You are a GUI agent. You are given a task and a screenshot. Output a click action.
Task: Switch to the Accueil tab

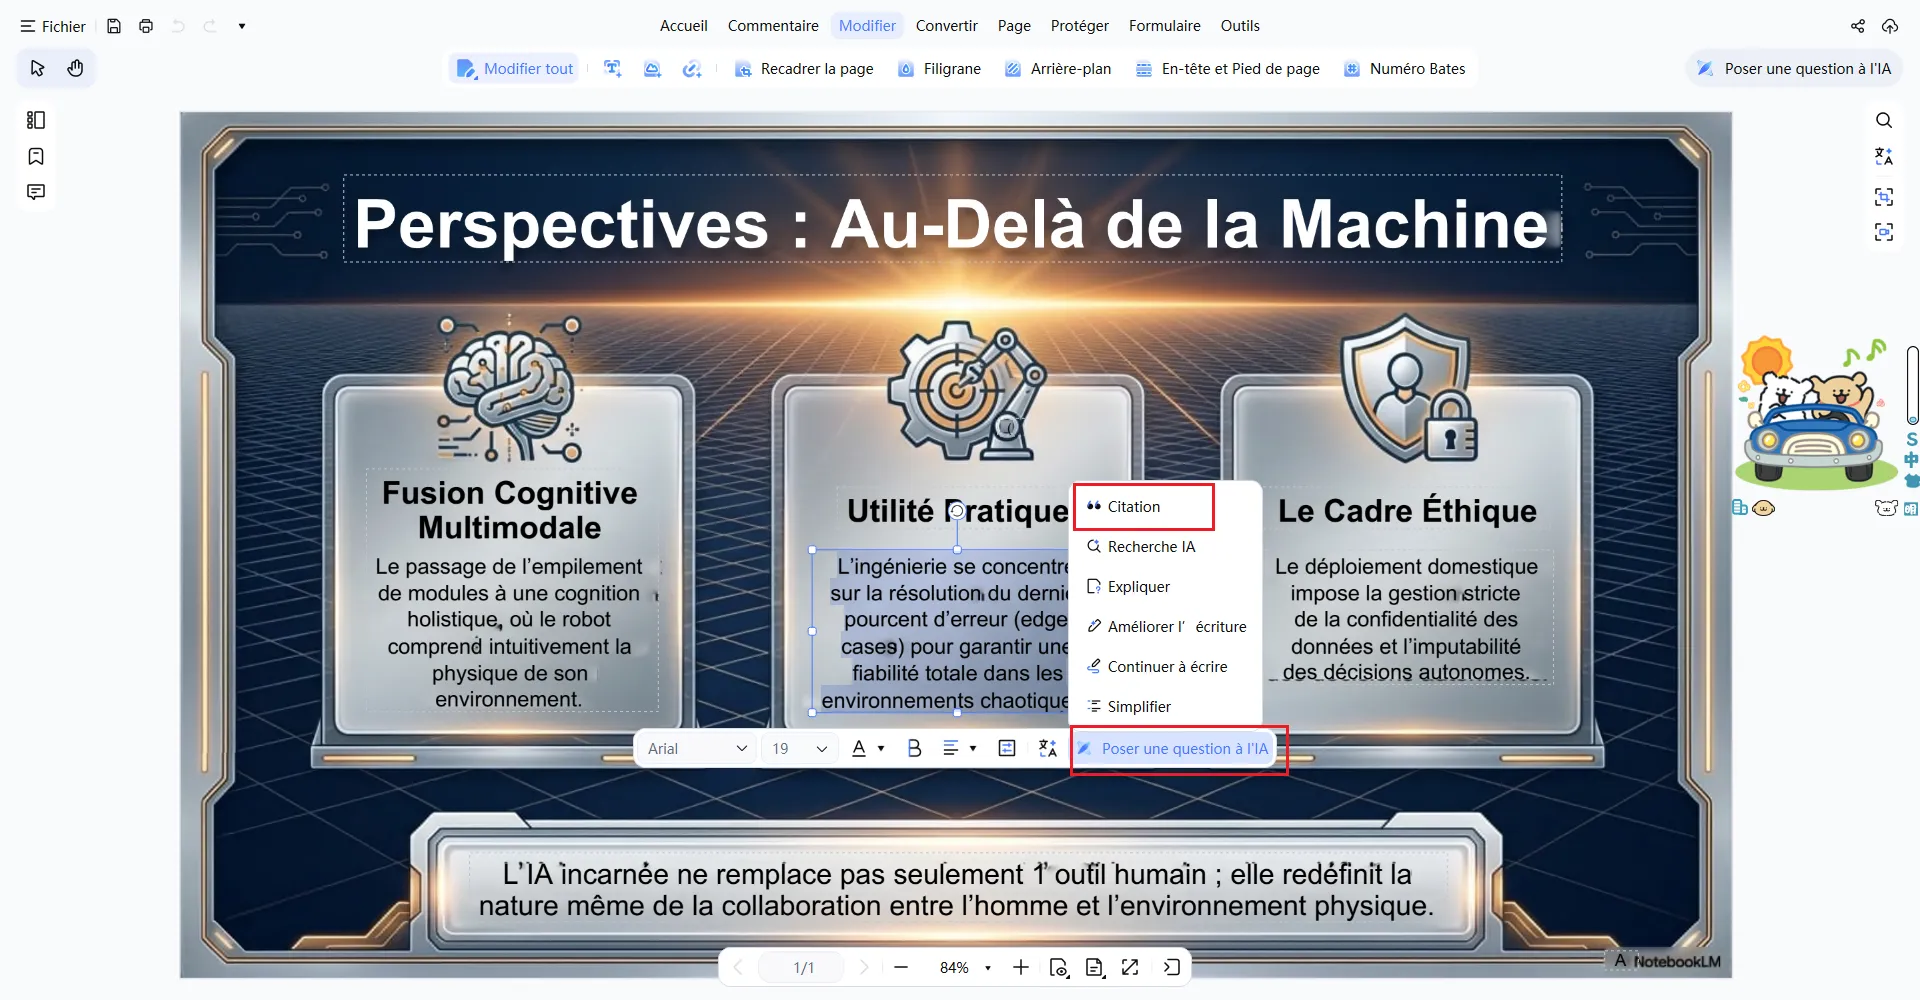coord(683,26)
